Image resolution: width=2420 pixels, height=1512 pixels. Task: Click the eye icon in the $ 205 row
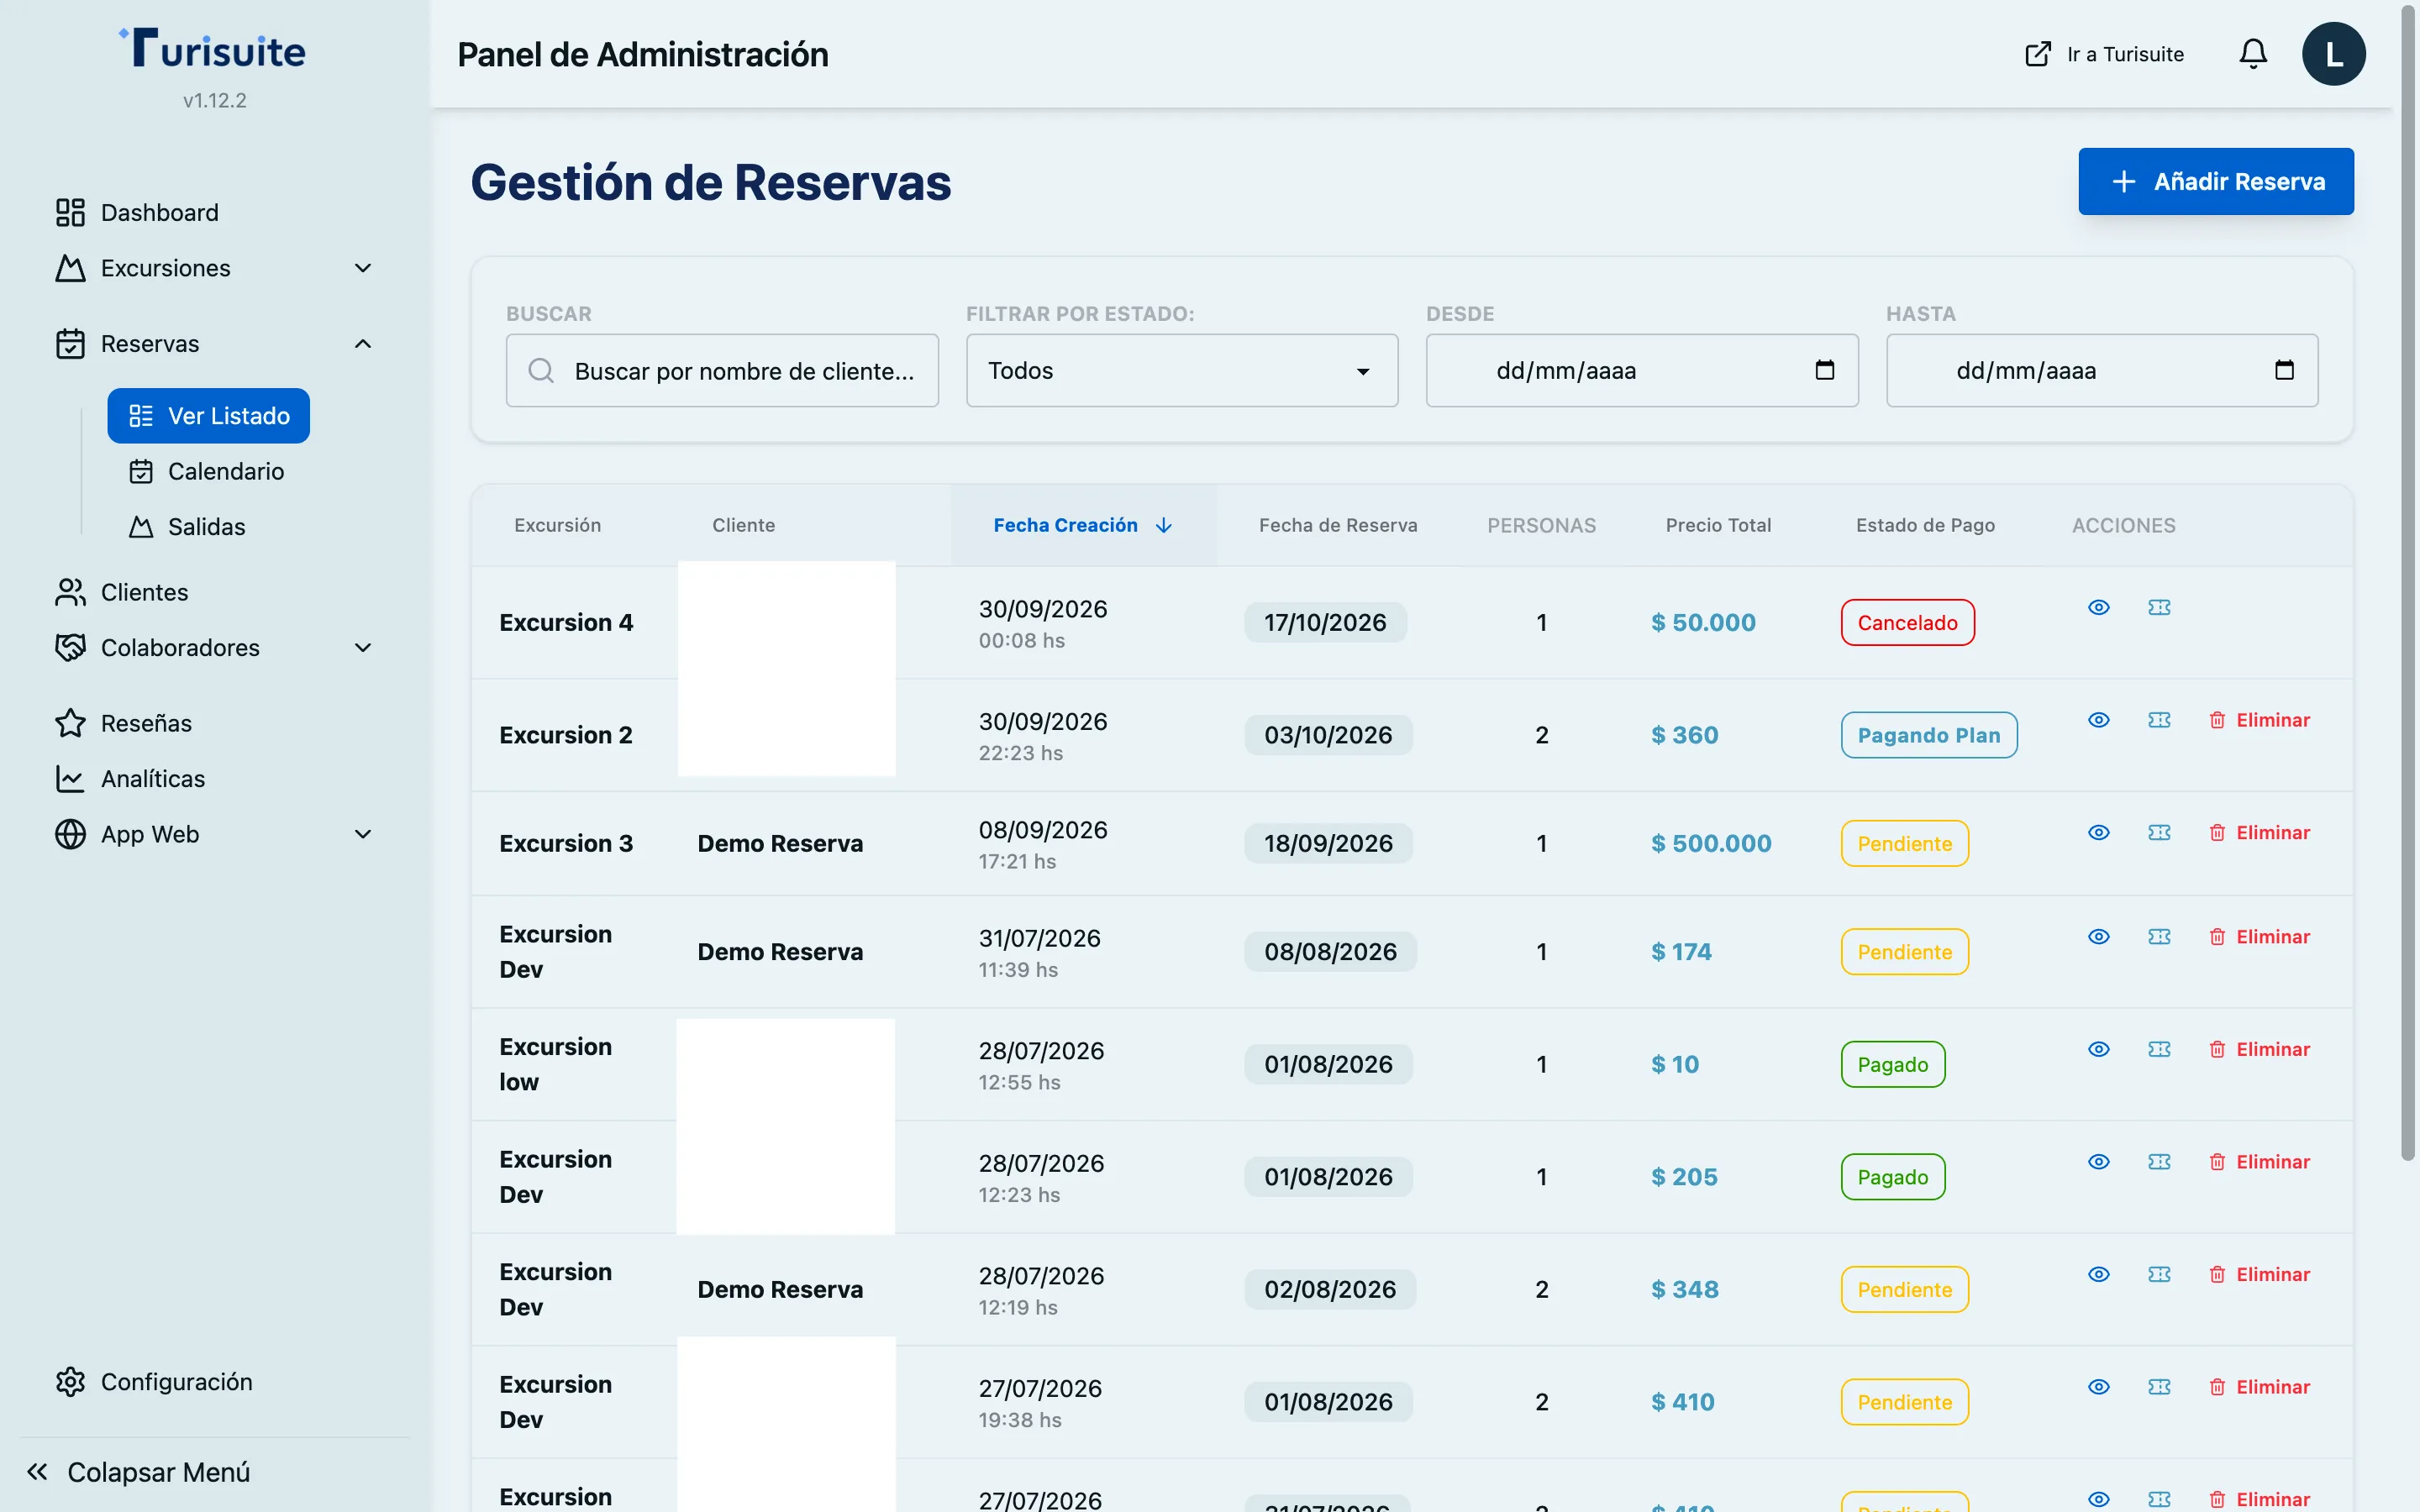click(2099, 1161)
